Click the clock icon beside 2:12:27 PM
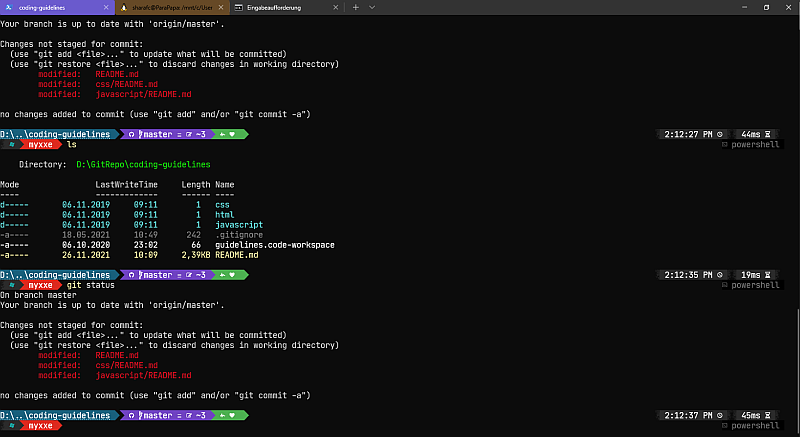The width and height of the screenshot is (800, 437). coord(720,134)
